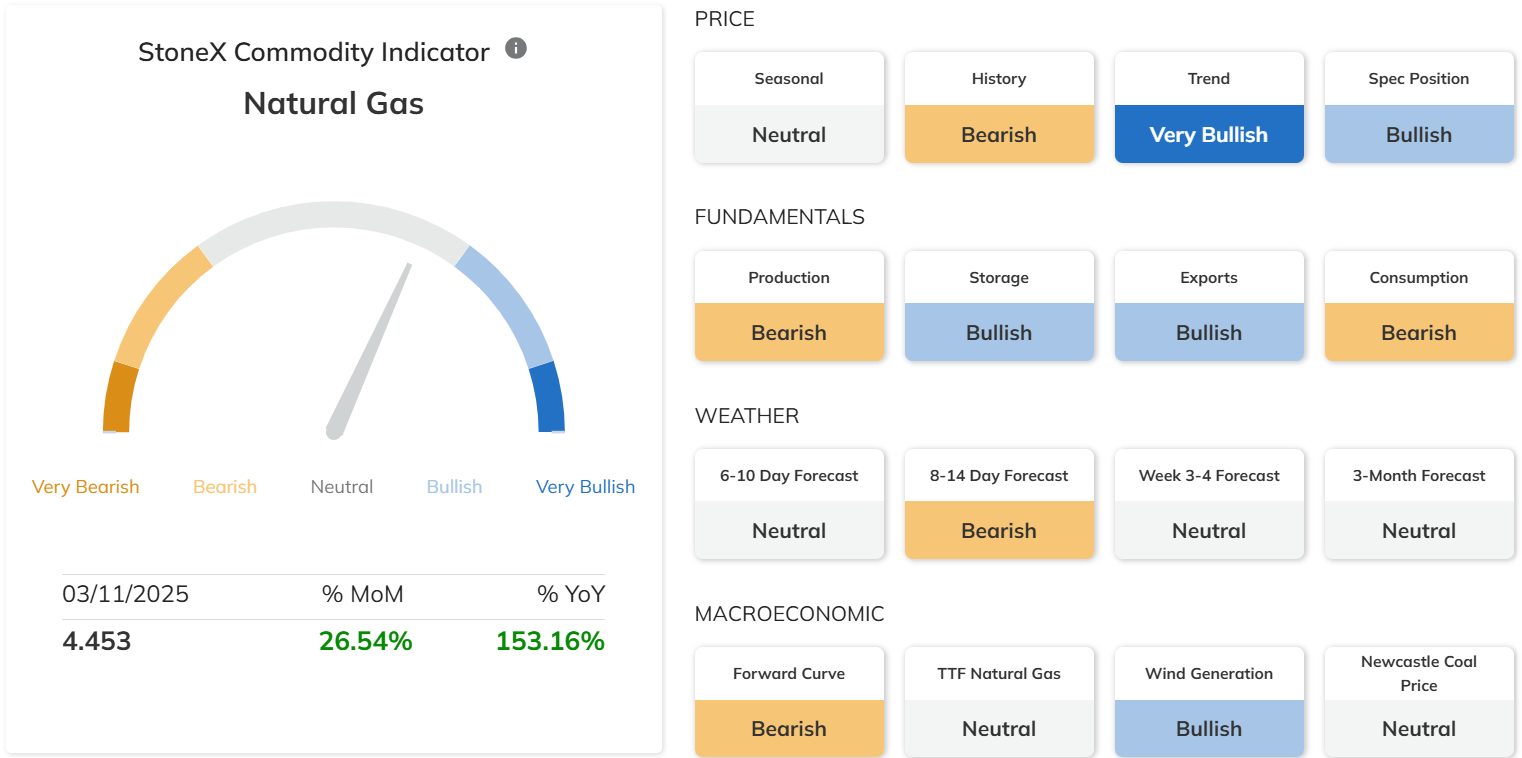Viewport: 1522px width, 758px height.
Task: Click the dark orange Very Bearish gauge segment
Action: [x=120, y=398]
